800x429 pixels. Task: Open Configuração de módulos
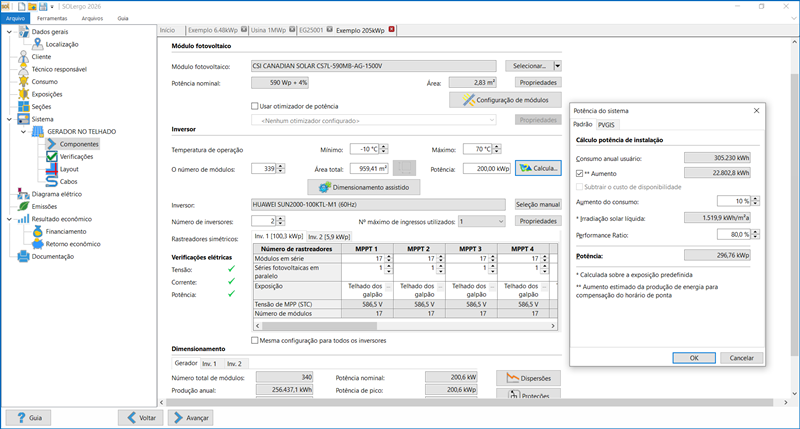pos(507,101)
